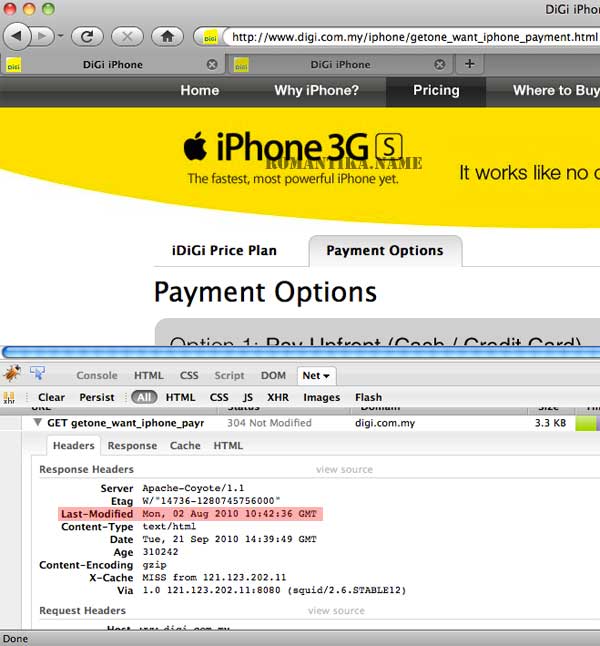Close the first DiGi iPhone tab
This screenshot has width=600, height=646.
point(212,64)
